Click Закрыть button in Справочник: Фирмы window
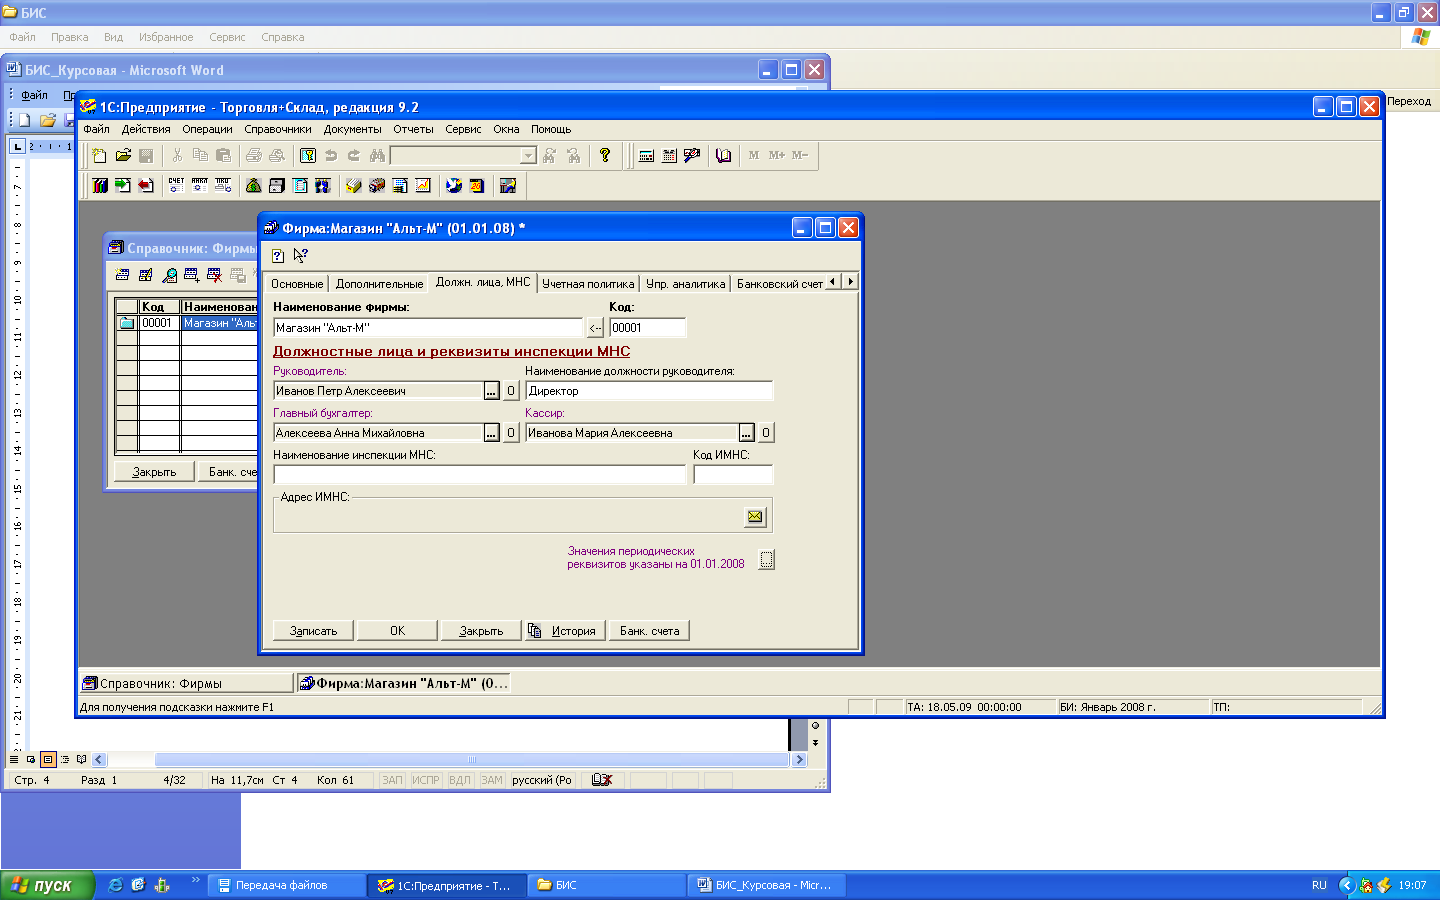Viewport: 1440px width, 900px height. click(154, 472)
